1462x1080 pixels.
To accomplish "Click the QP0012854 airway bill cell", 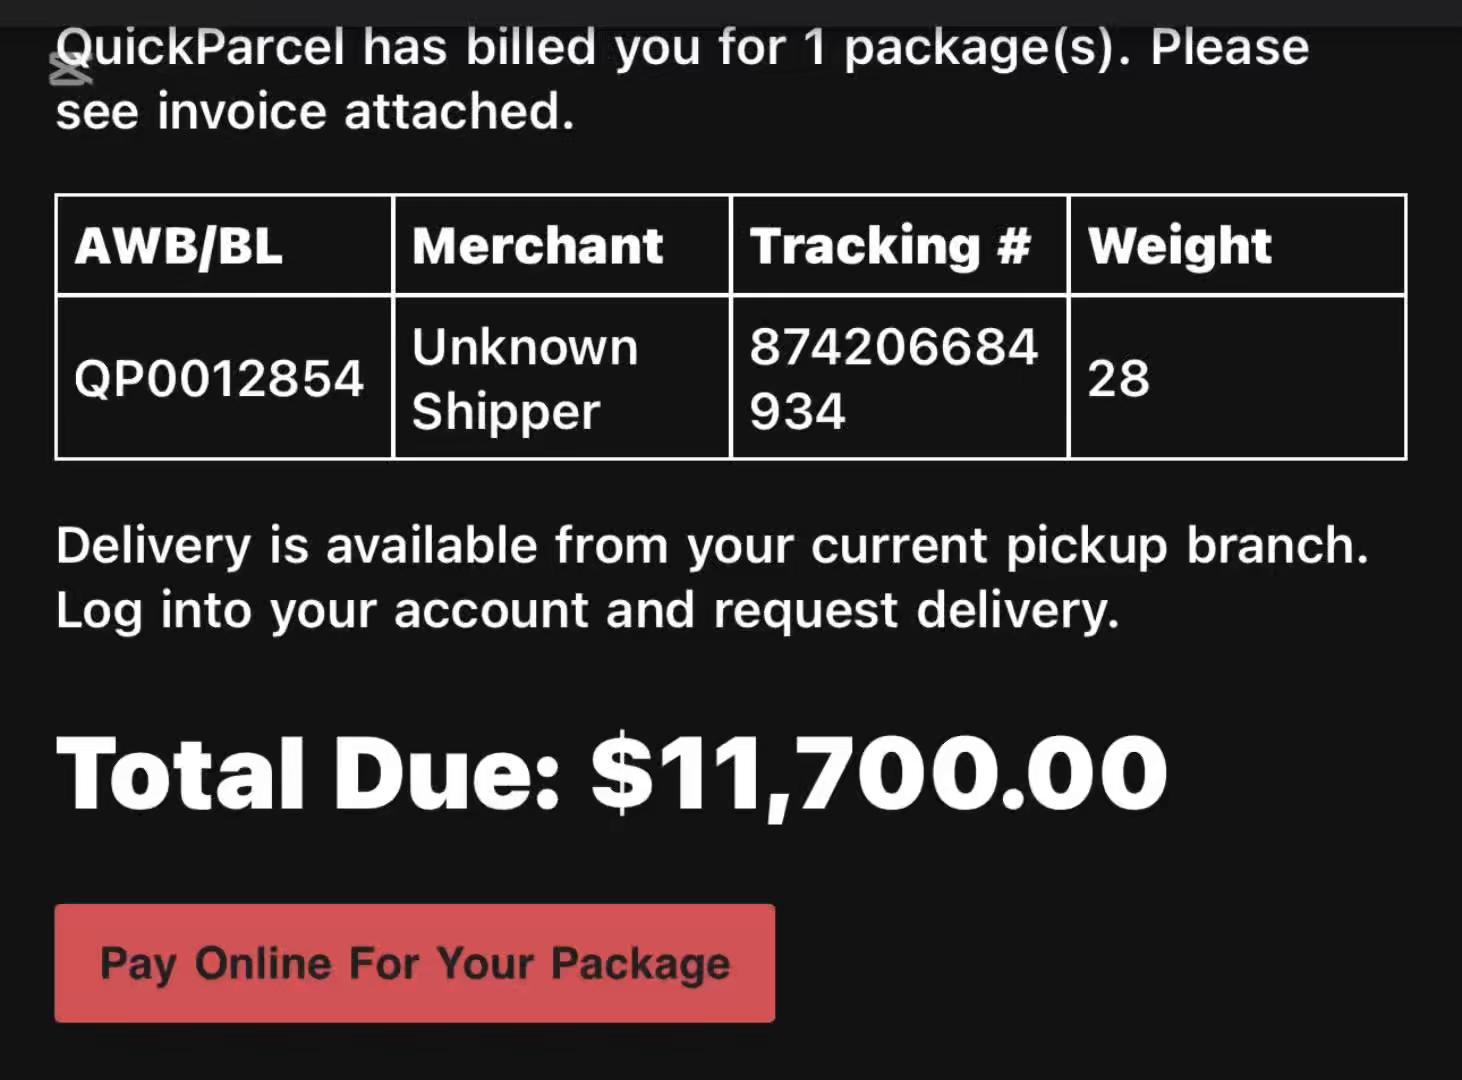I will (224, 378).
